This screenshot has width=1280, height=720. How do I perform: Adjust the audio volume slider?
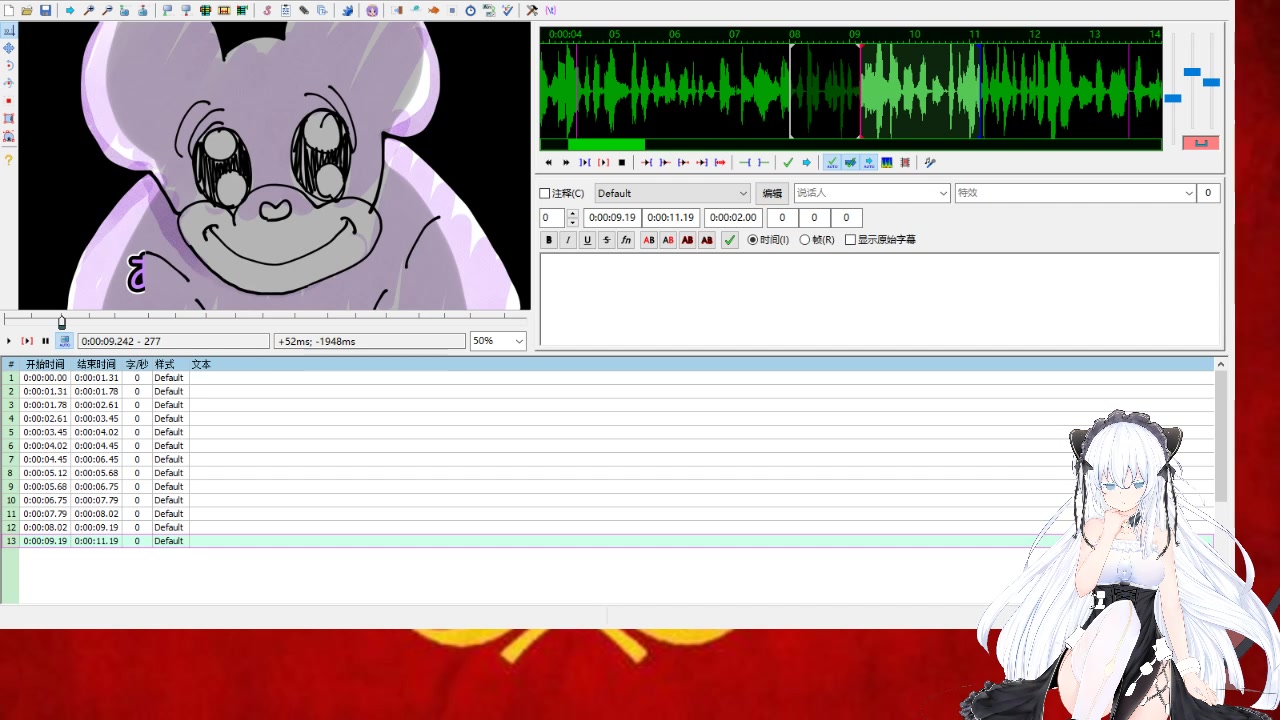pyautogui.click(x=1211, y=82)
